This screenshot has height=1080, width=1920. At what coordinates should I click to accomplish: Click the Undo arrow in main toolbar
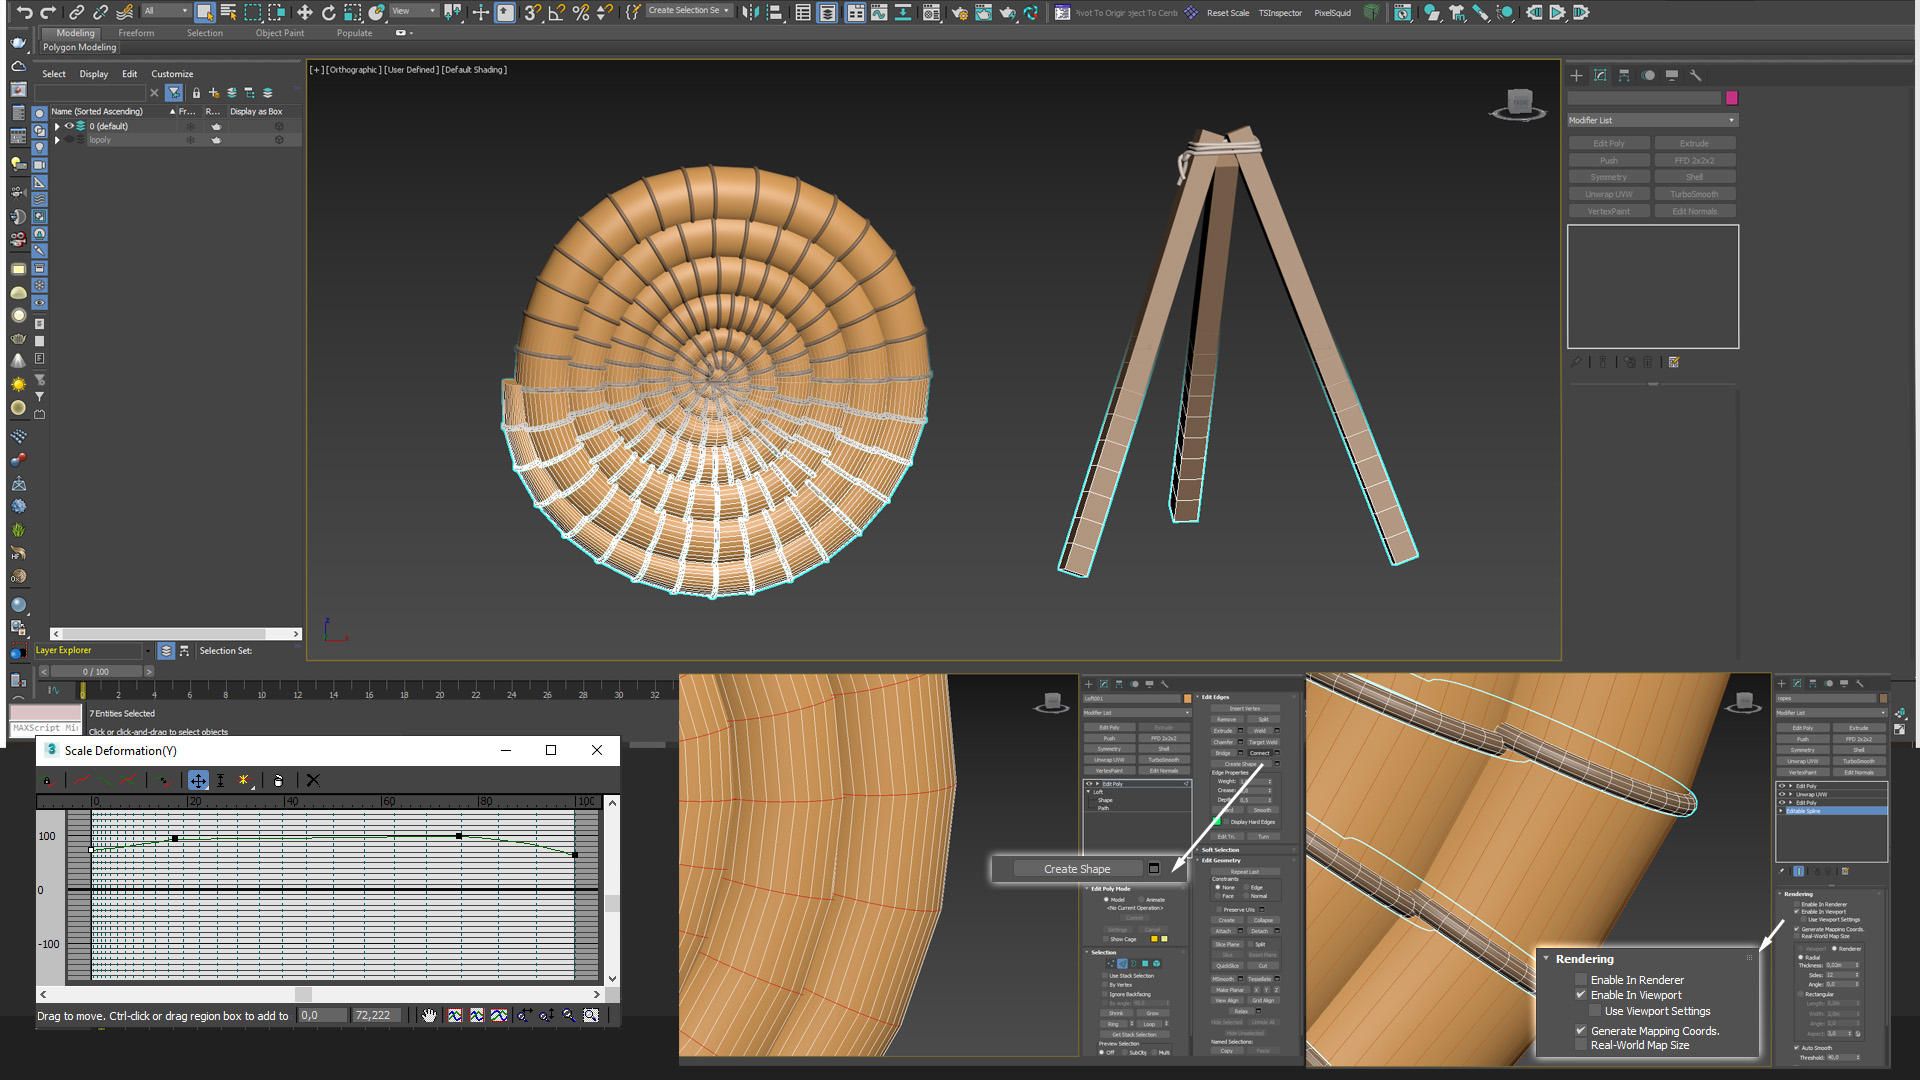23,12
